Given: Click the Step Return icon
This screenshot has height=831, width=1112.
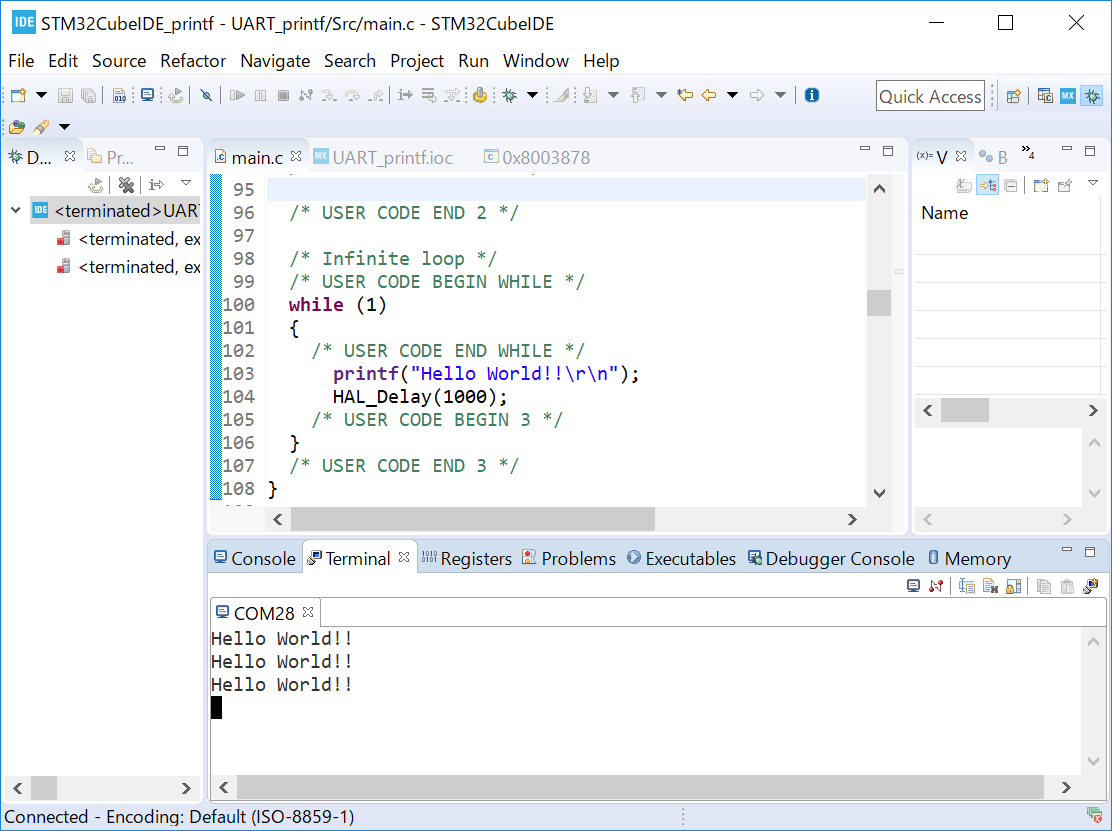Looking at the screenshot, I should [x=376, y=95].
